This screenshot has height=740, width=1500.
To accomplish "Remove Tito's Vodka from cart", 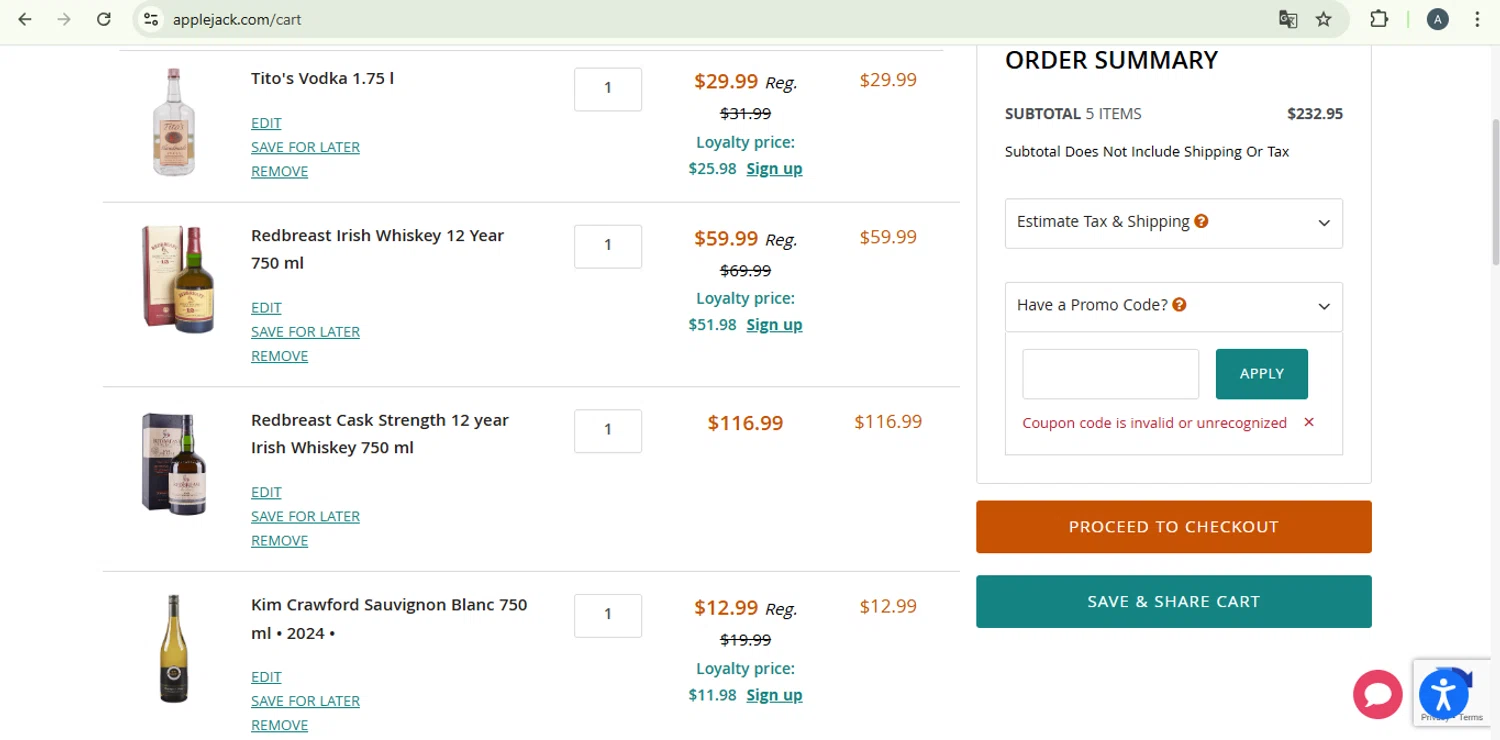I will click(x=279, y=171).
